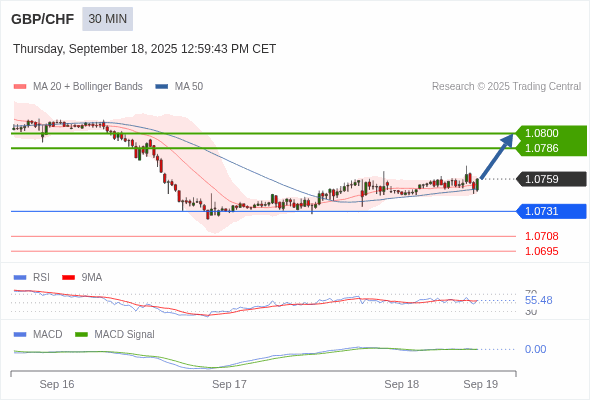
Task: Click the GBP/CHF pair title
Action: (x=43, y=19)
